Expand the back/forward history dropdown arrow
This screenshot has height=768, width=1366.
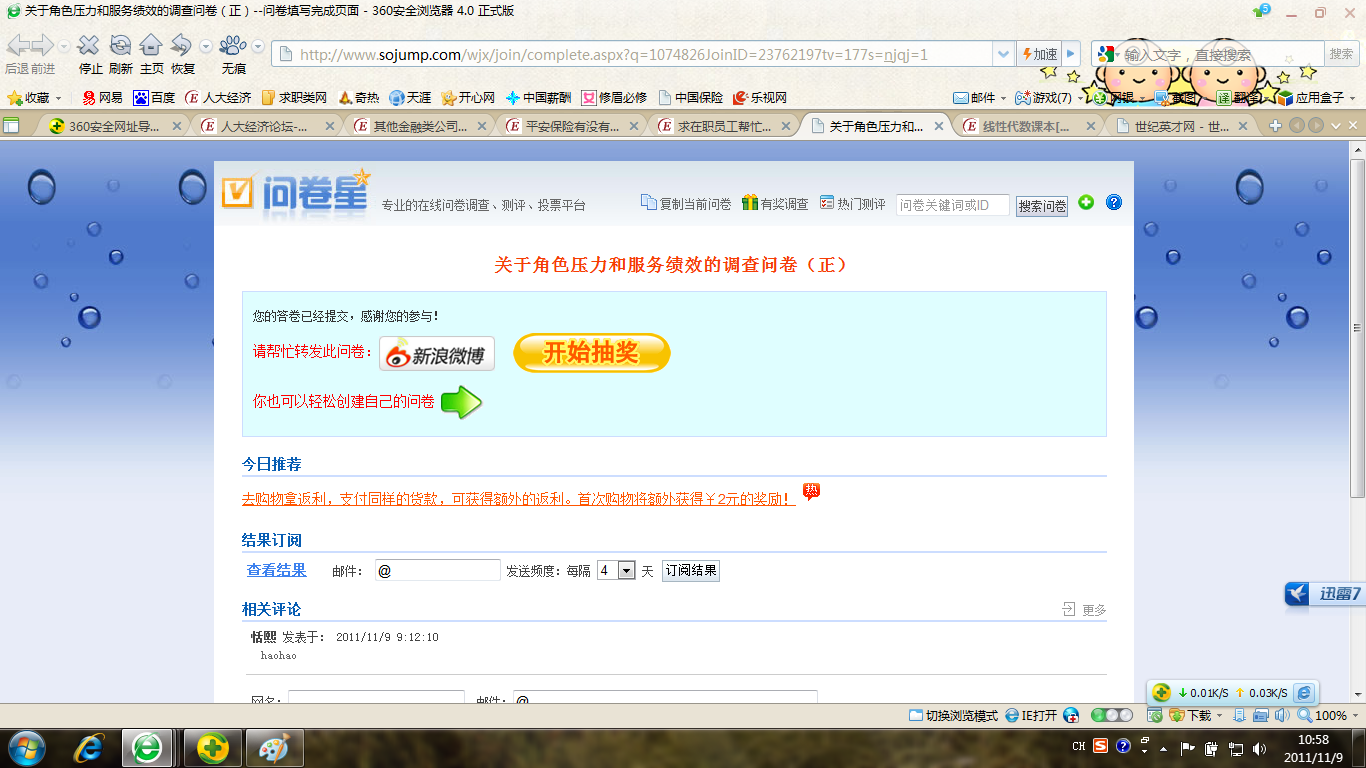[64, 46]
